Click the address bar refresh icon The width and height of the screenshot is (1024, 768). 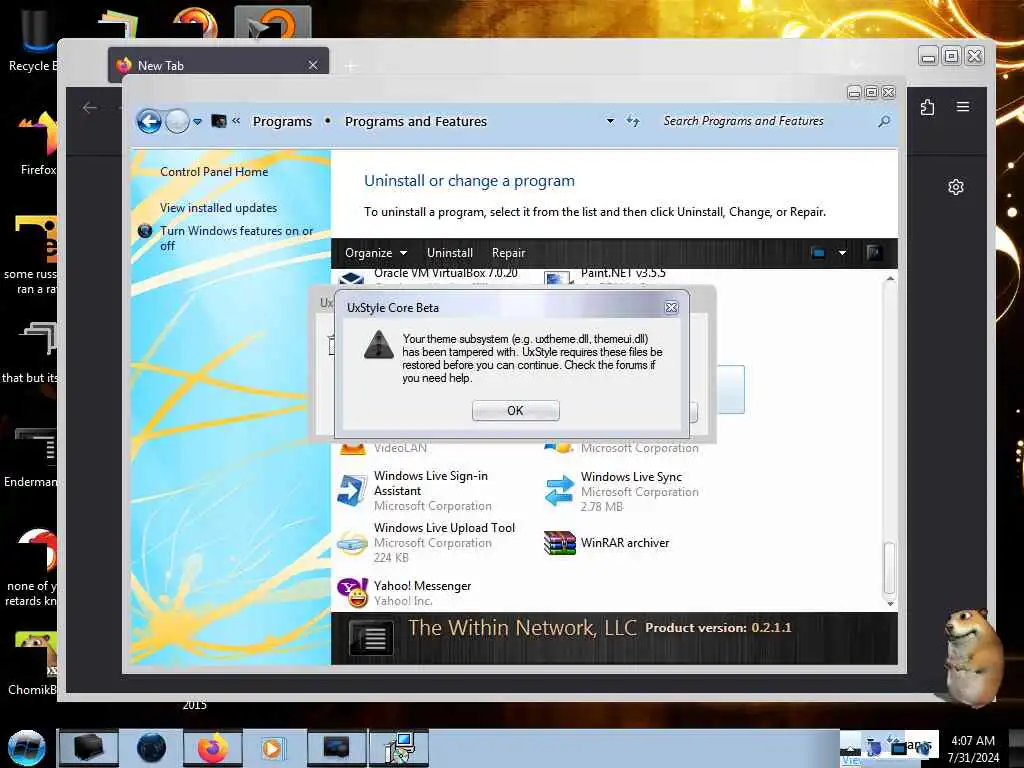(x=632, y=121)
